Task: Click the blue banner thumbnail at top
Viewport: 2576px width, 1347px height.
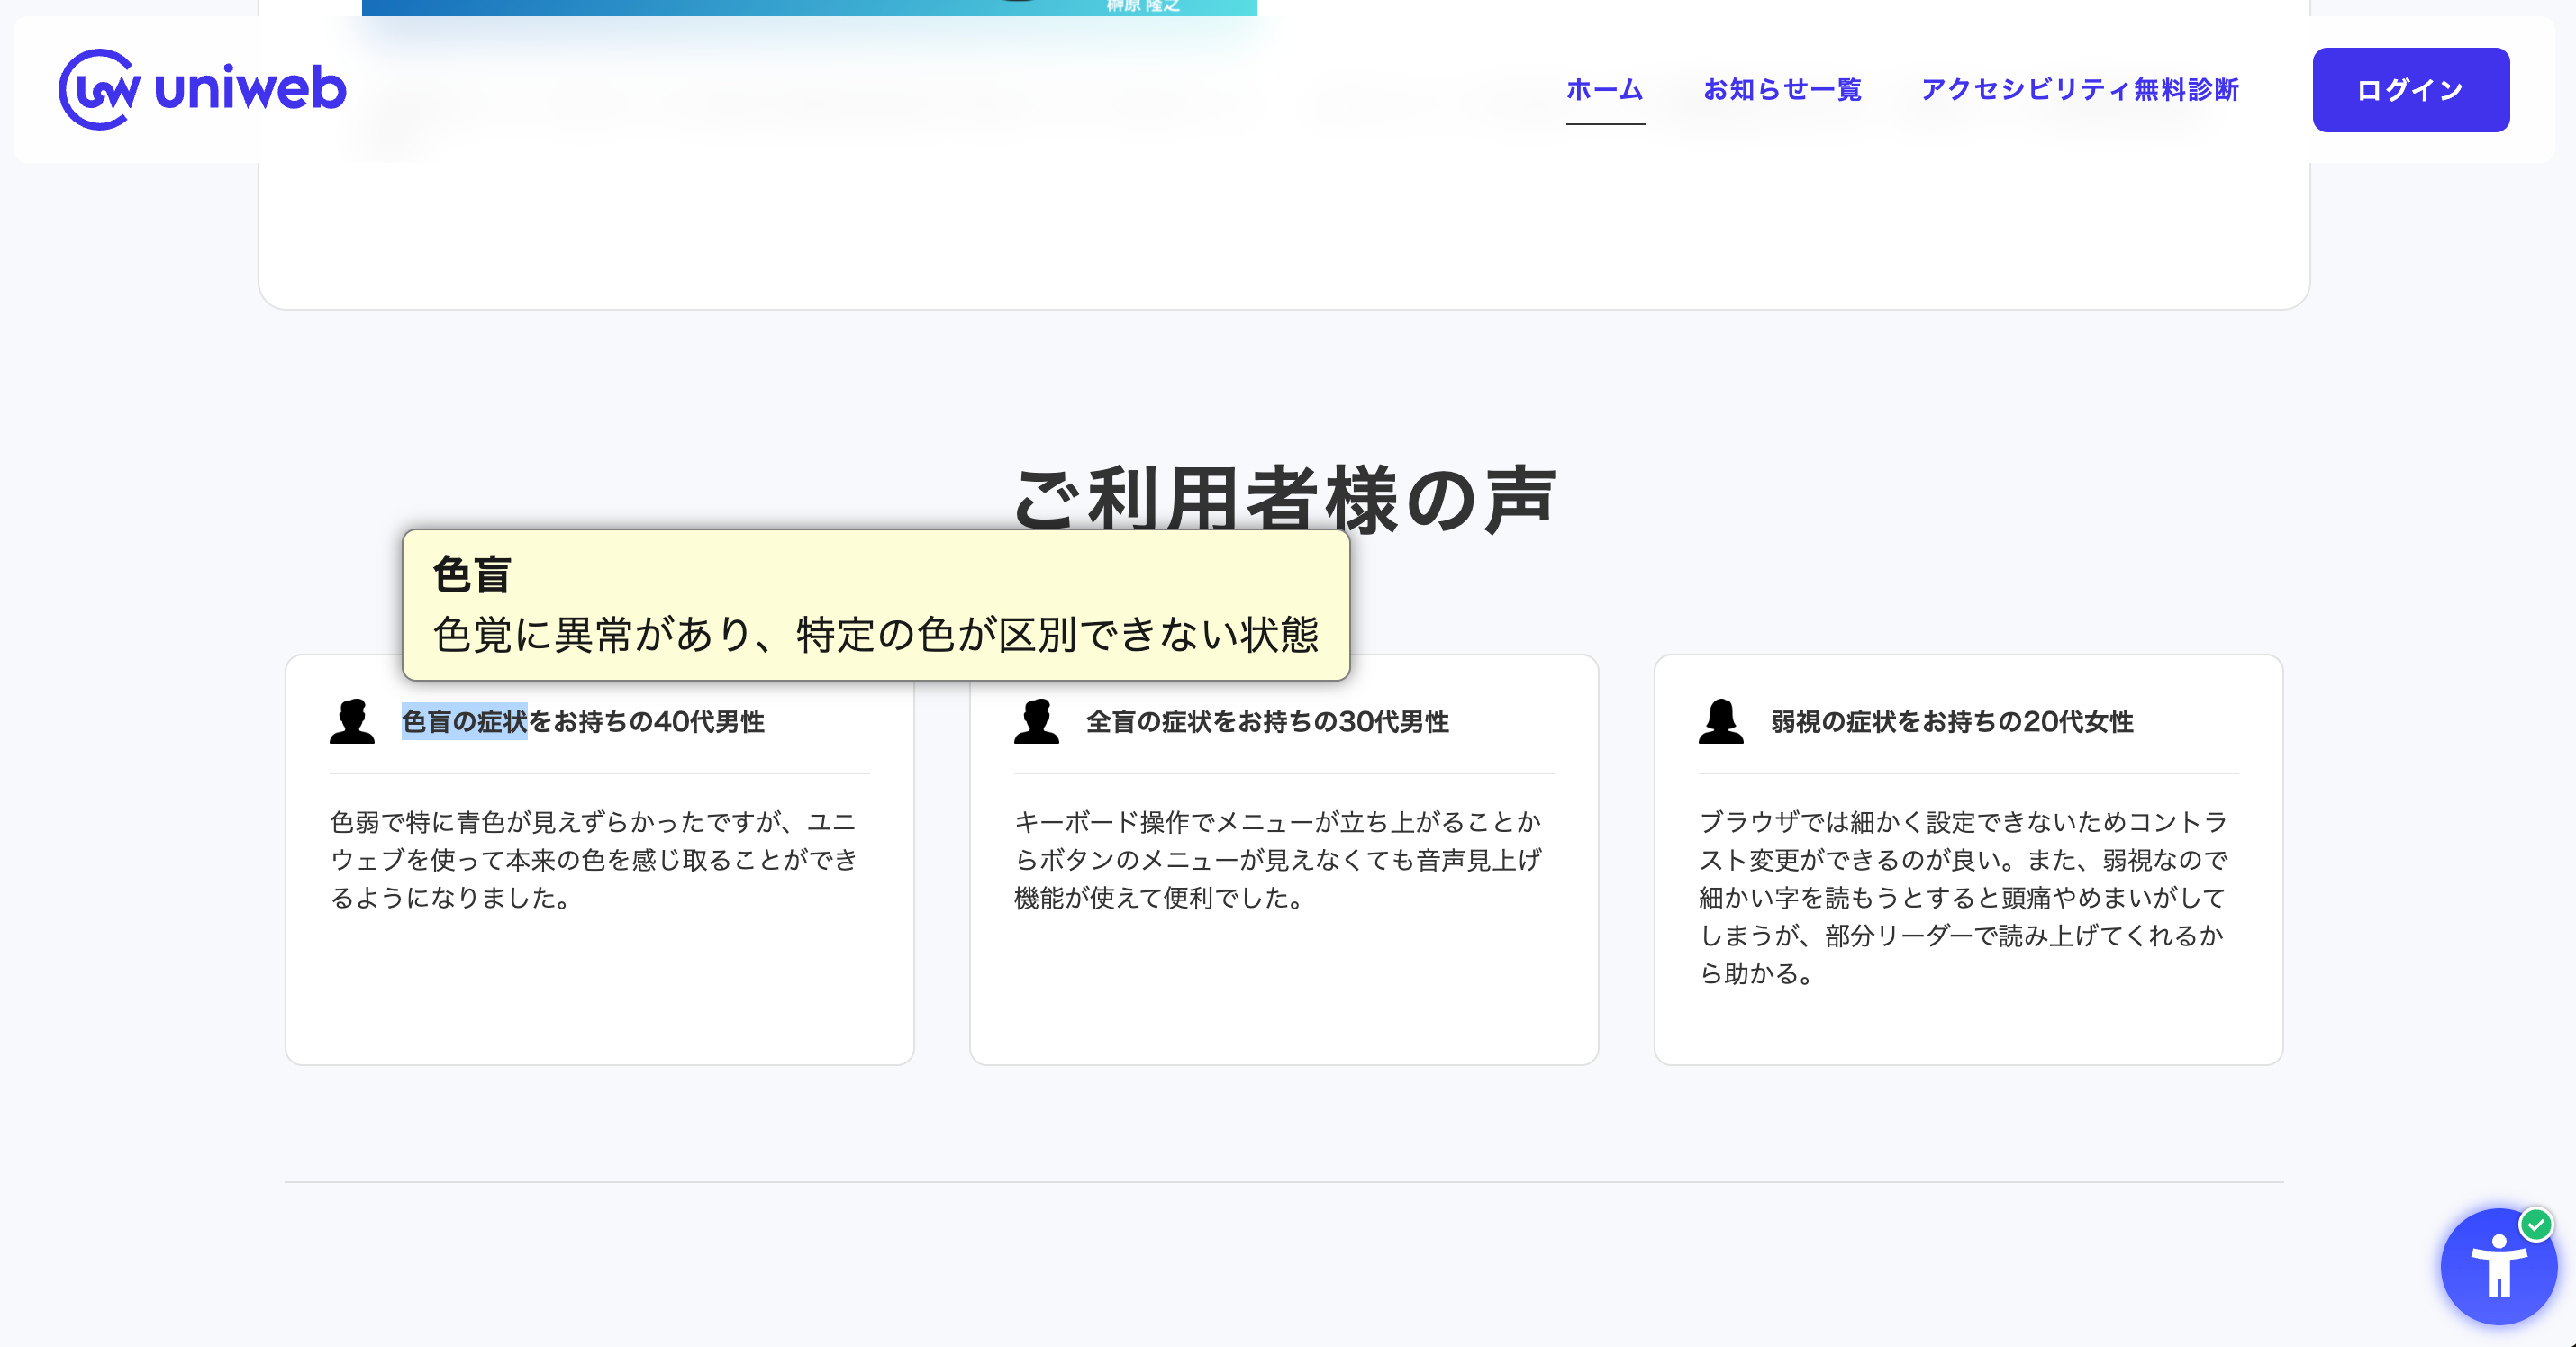Action: tap(808, 7)
